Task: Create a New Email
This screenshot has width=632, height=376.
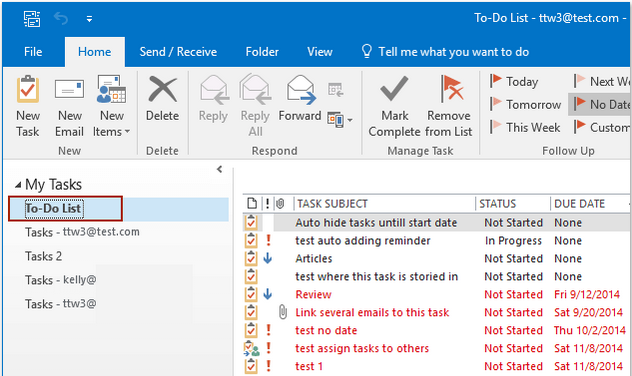Action: (x=69, y=106)
